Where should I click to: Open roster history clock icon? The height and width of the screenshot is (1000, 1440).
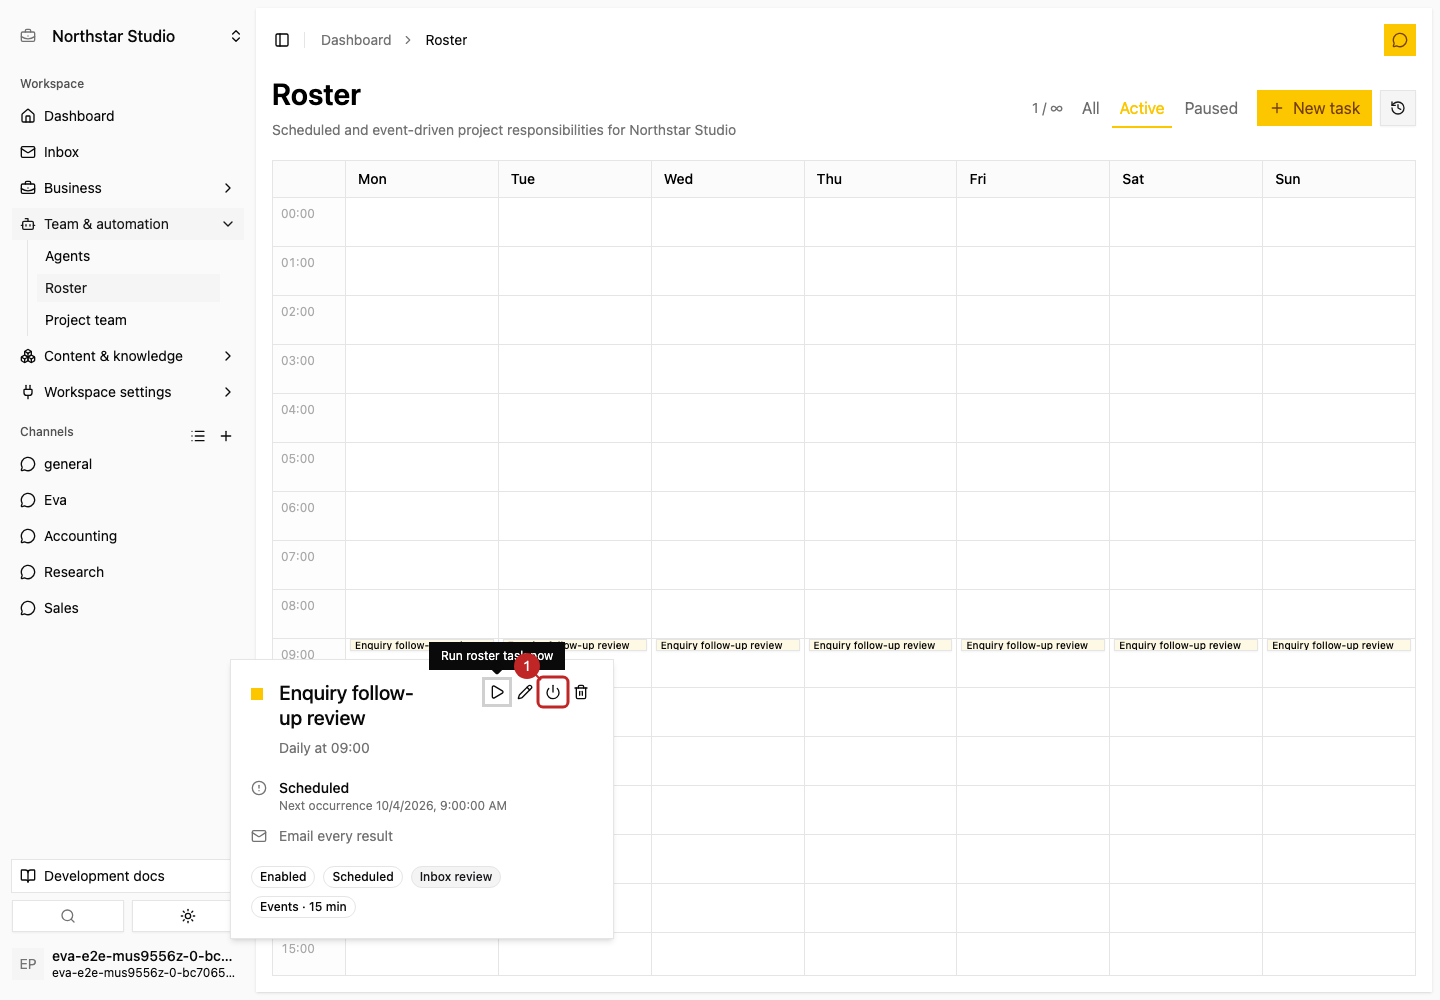coord(1398,108)
